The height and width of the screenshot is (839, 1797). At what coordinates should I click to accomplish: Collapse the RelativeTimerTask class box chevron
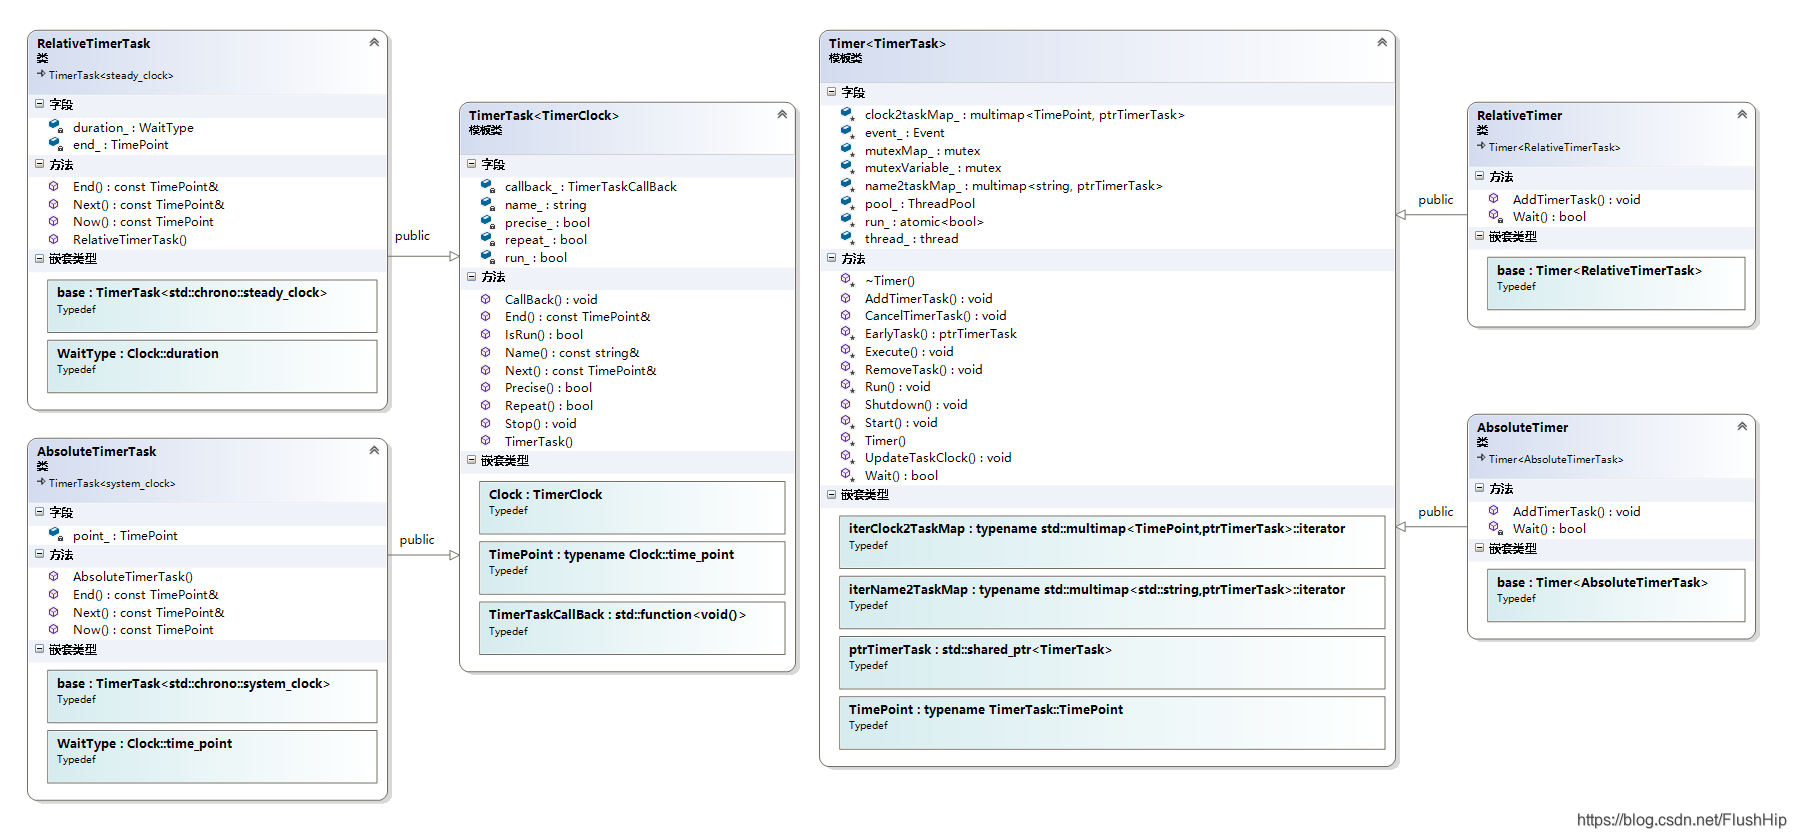[374, 42]
